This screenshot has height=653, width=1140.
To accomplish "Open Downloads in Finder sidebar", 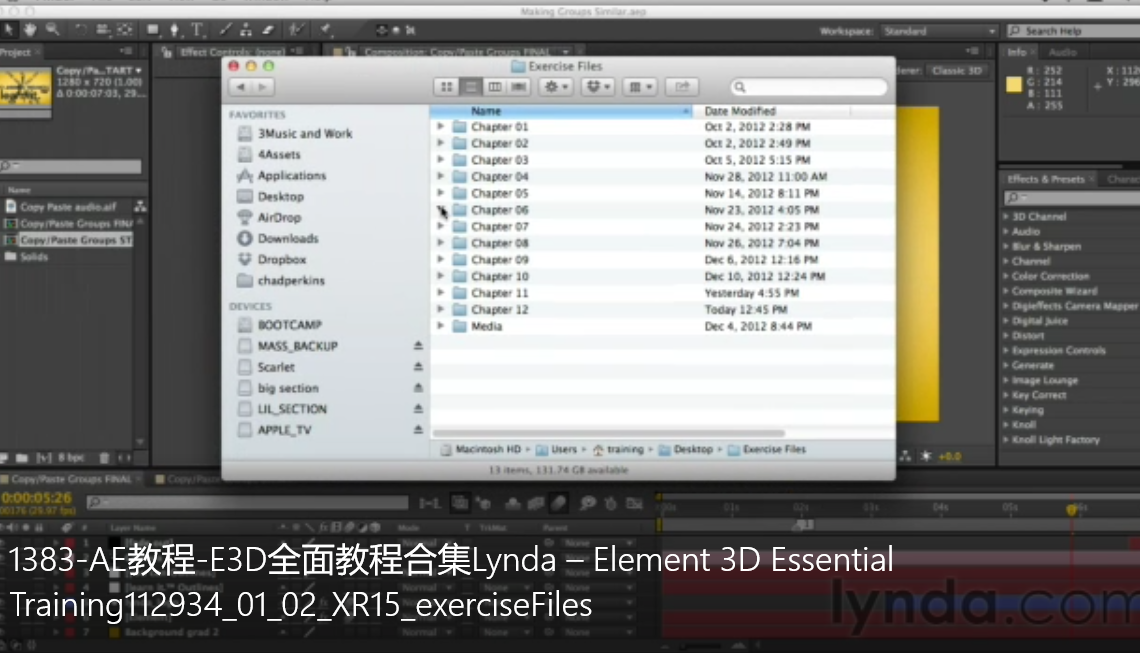I will point(288,239).
